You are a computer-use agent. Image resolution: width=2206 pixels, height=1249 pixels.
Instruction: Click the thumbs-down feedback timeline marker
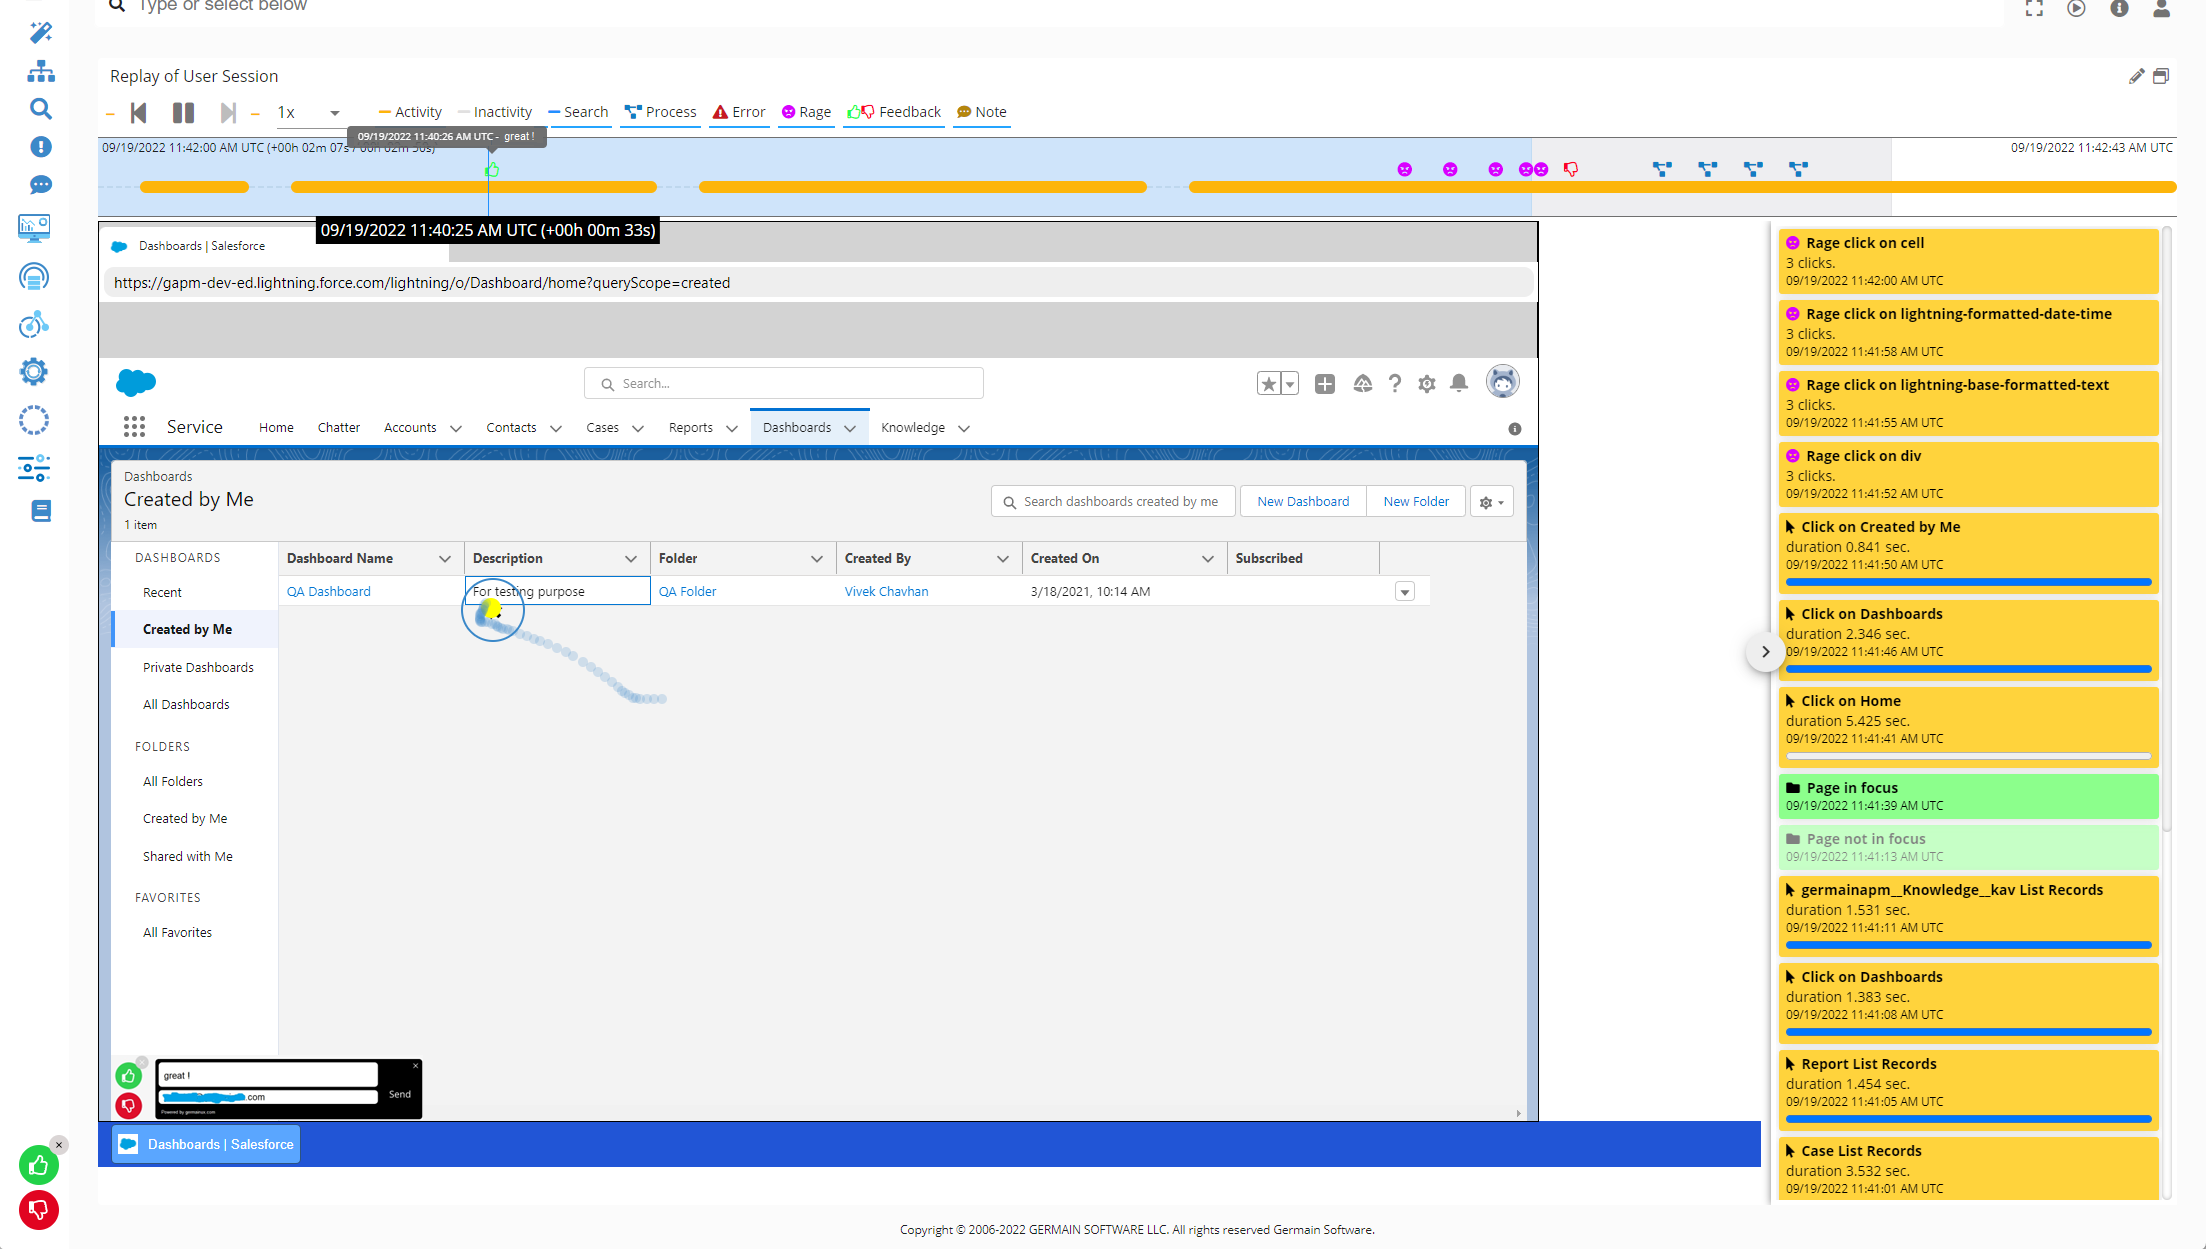pyautogui.click(x=1571, y=170)
